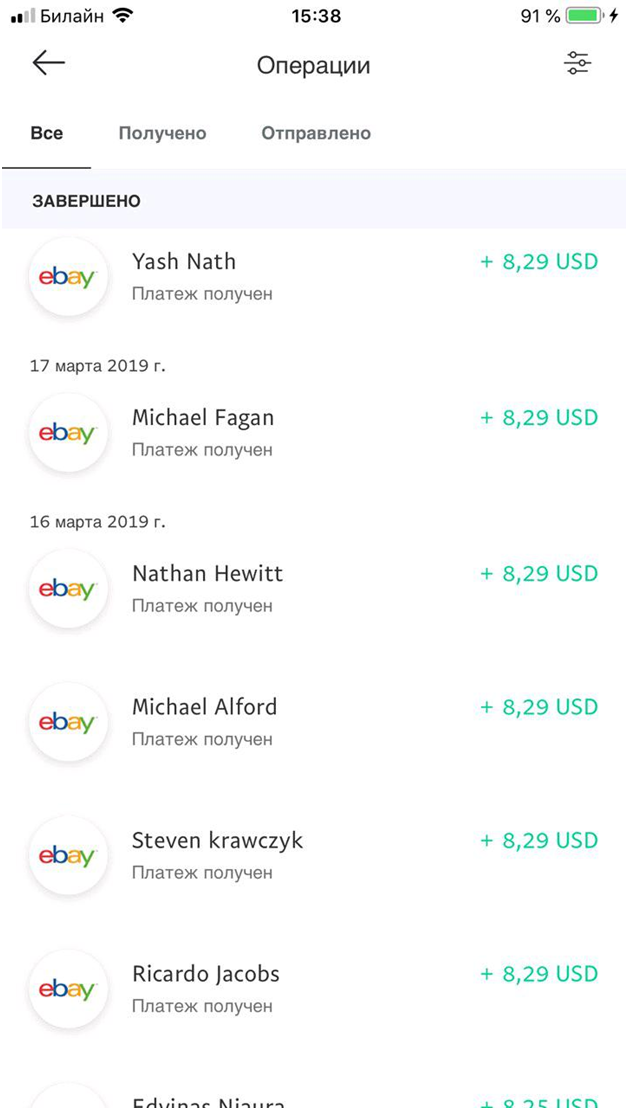Tap the eBay avatar next to Ricardo Jacobs
This screenshot has height=1109, width=626.
(x=68, y=989)
